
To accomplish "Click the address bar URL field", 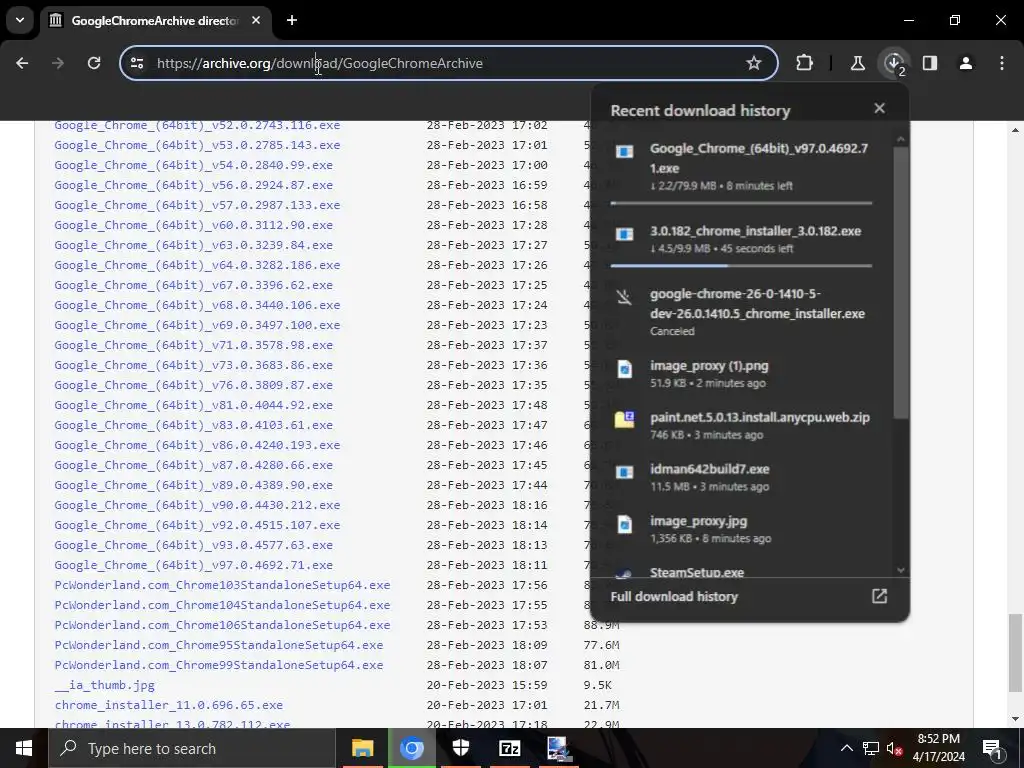I will pyautogui.click(x=449, y=63).
